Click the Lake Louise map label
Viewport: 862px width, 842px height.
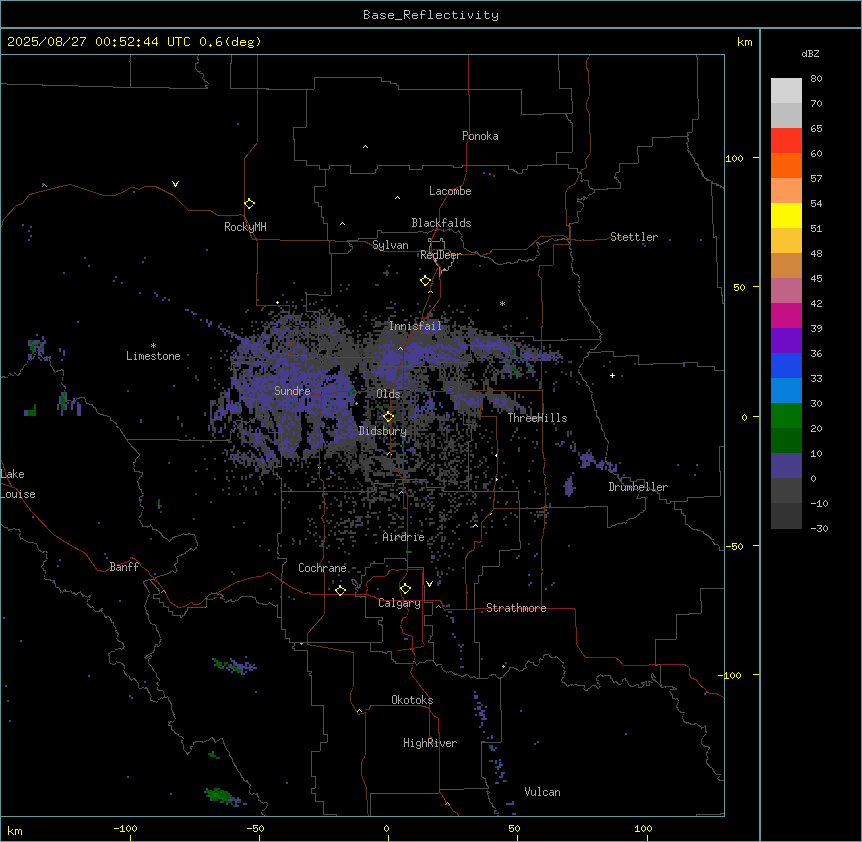pyautogui.click(x=18, y=484)
